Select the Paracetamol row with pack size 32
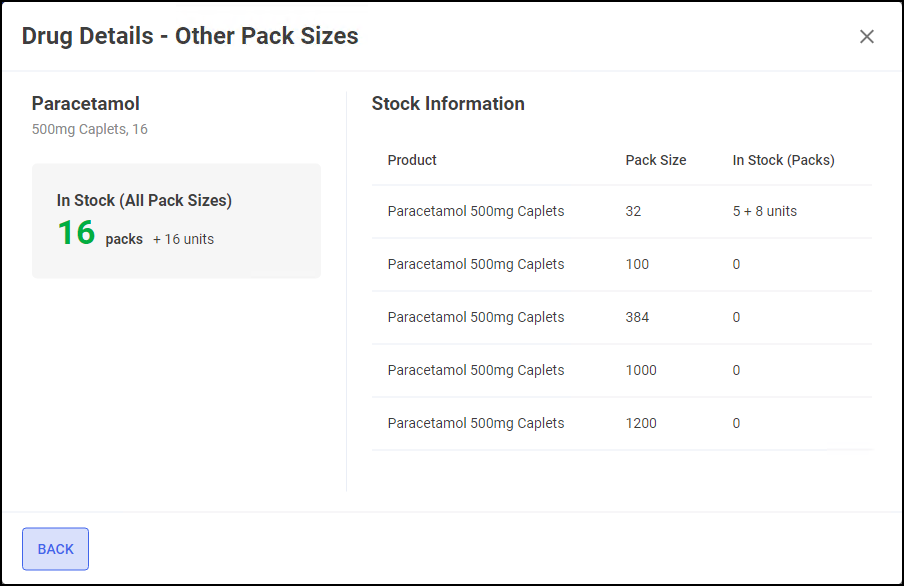 [476, 211]
